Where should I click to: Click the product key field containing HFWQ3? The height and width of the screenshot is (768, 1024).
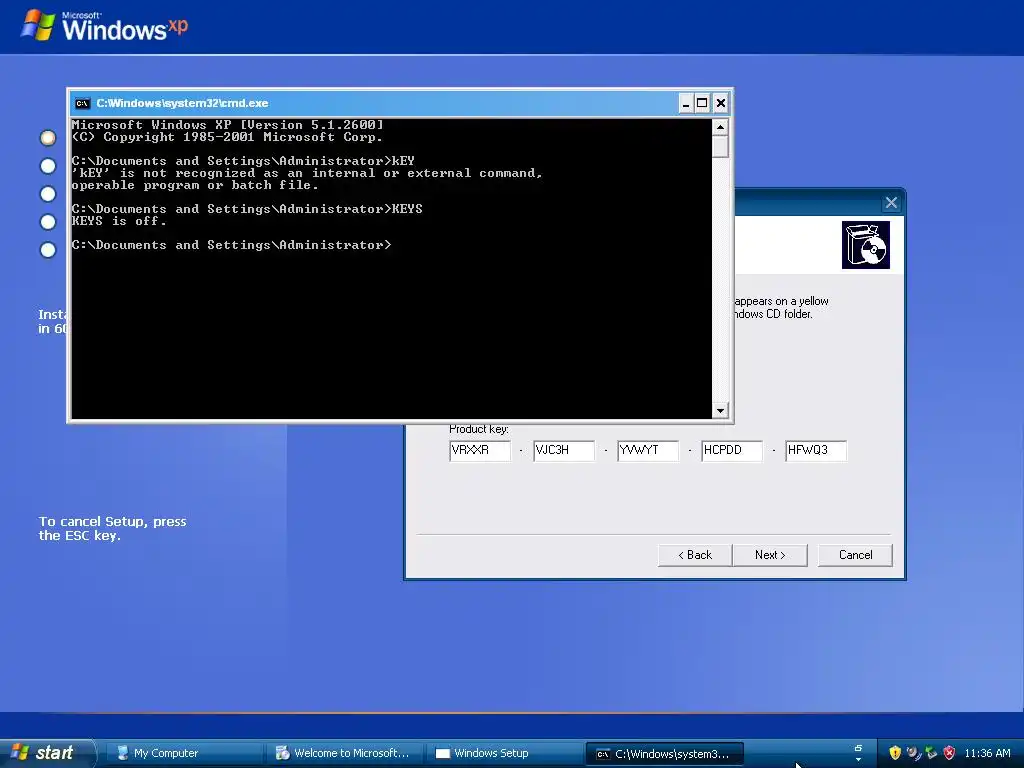pos(816,451)
